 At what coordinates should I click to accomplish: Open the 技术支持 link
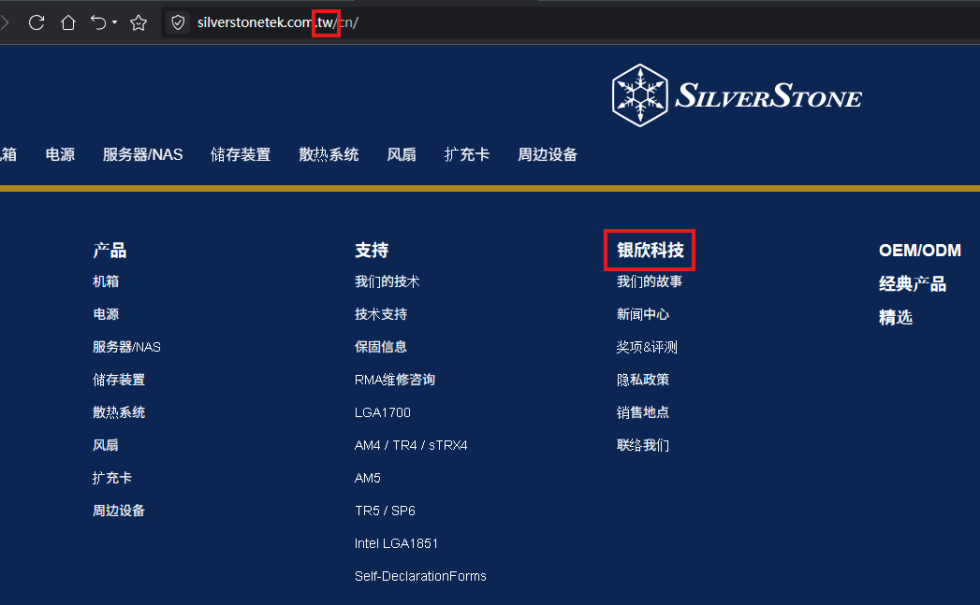(x=381, y=314)
